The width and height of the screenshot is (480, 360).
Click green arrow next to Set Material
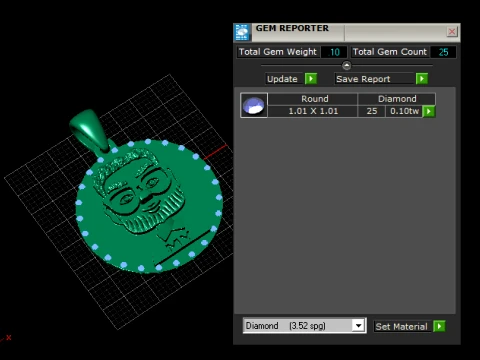(x=439, y=326)
